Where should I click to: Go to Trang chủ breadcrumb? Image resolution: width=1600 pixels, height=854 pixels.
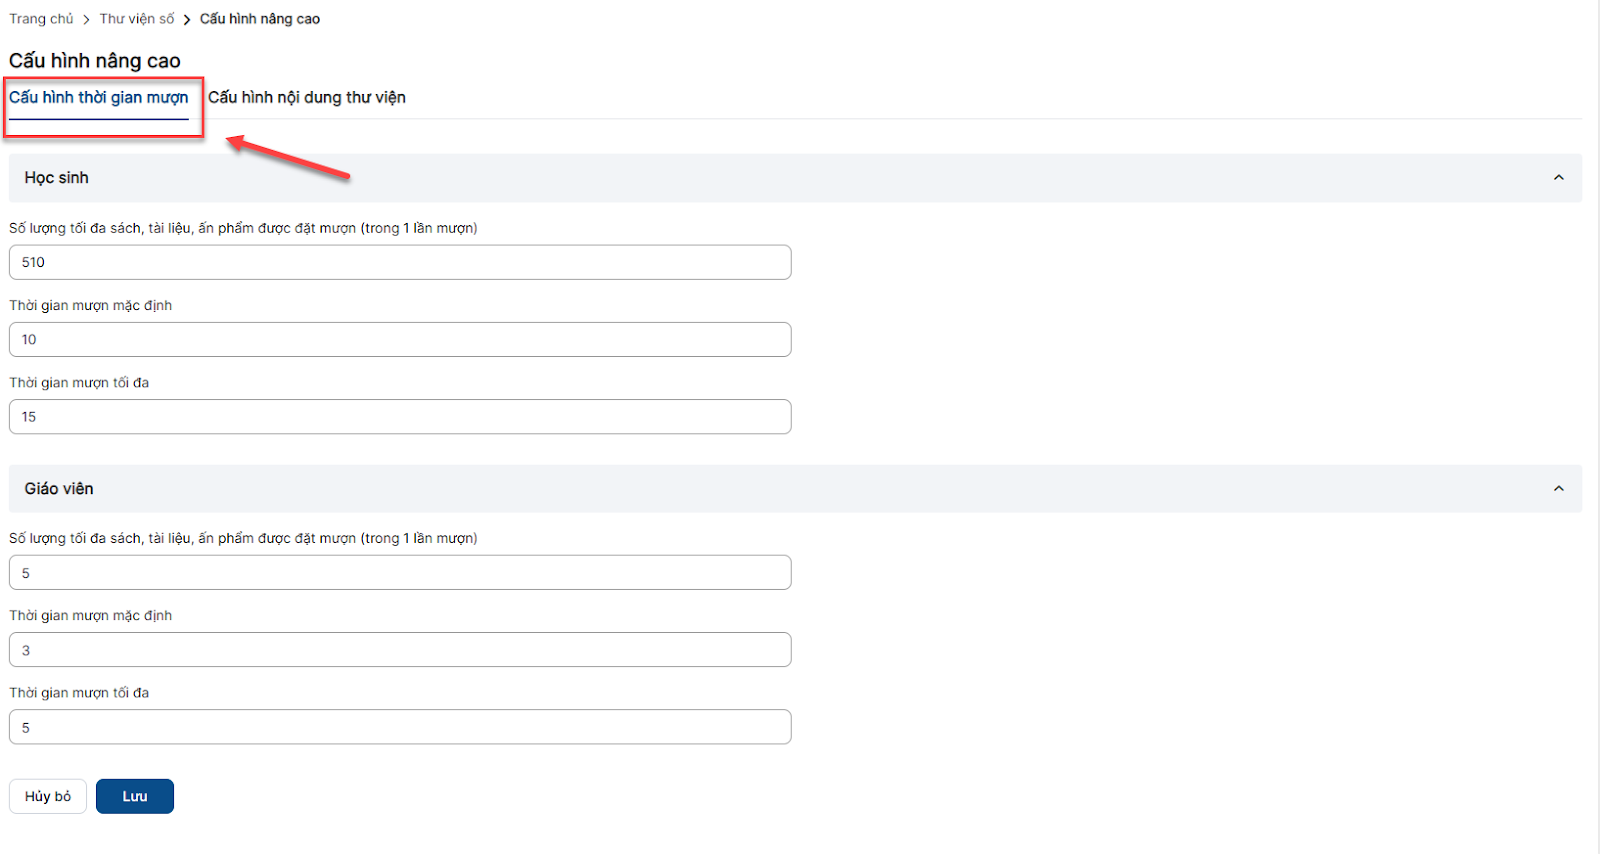(41, 19)
